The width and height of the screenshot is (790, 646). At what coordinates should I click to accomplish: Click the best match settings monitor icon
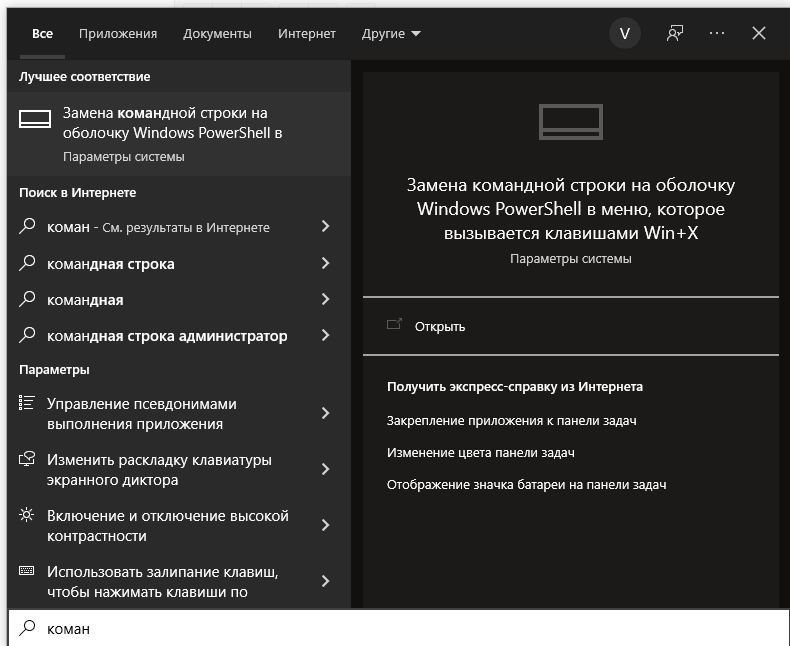point(35,119)
